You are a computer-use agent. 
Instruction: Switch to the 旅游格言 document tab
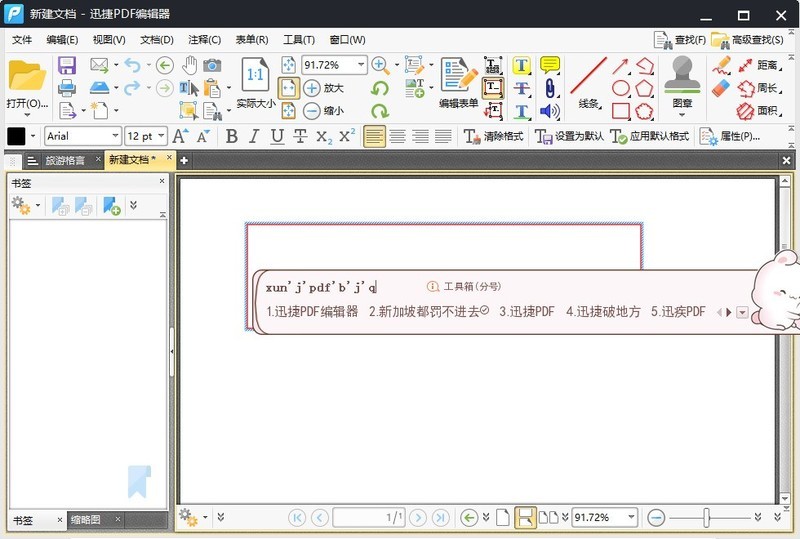pos(64,160)
